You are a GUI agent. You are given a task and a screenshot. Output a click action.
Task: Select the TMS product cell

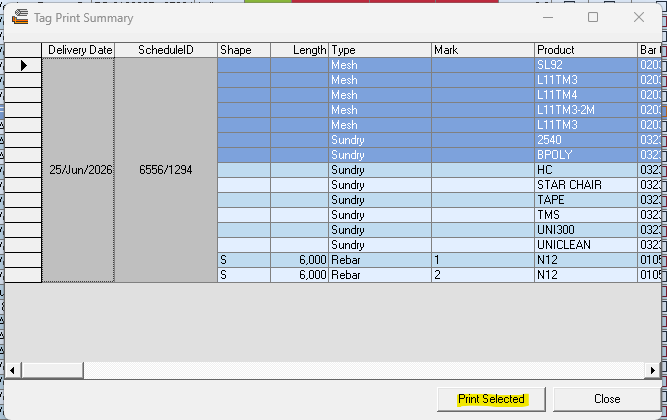click(x=586, y=215)
